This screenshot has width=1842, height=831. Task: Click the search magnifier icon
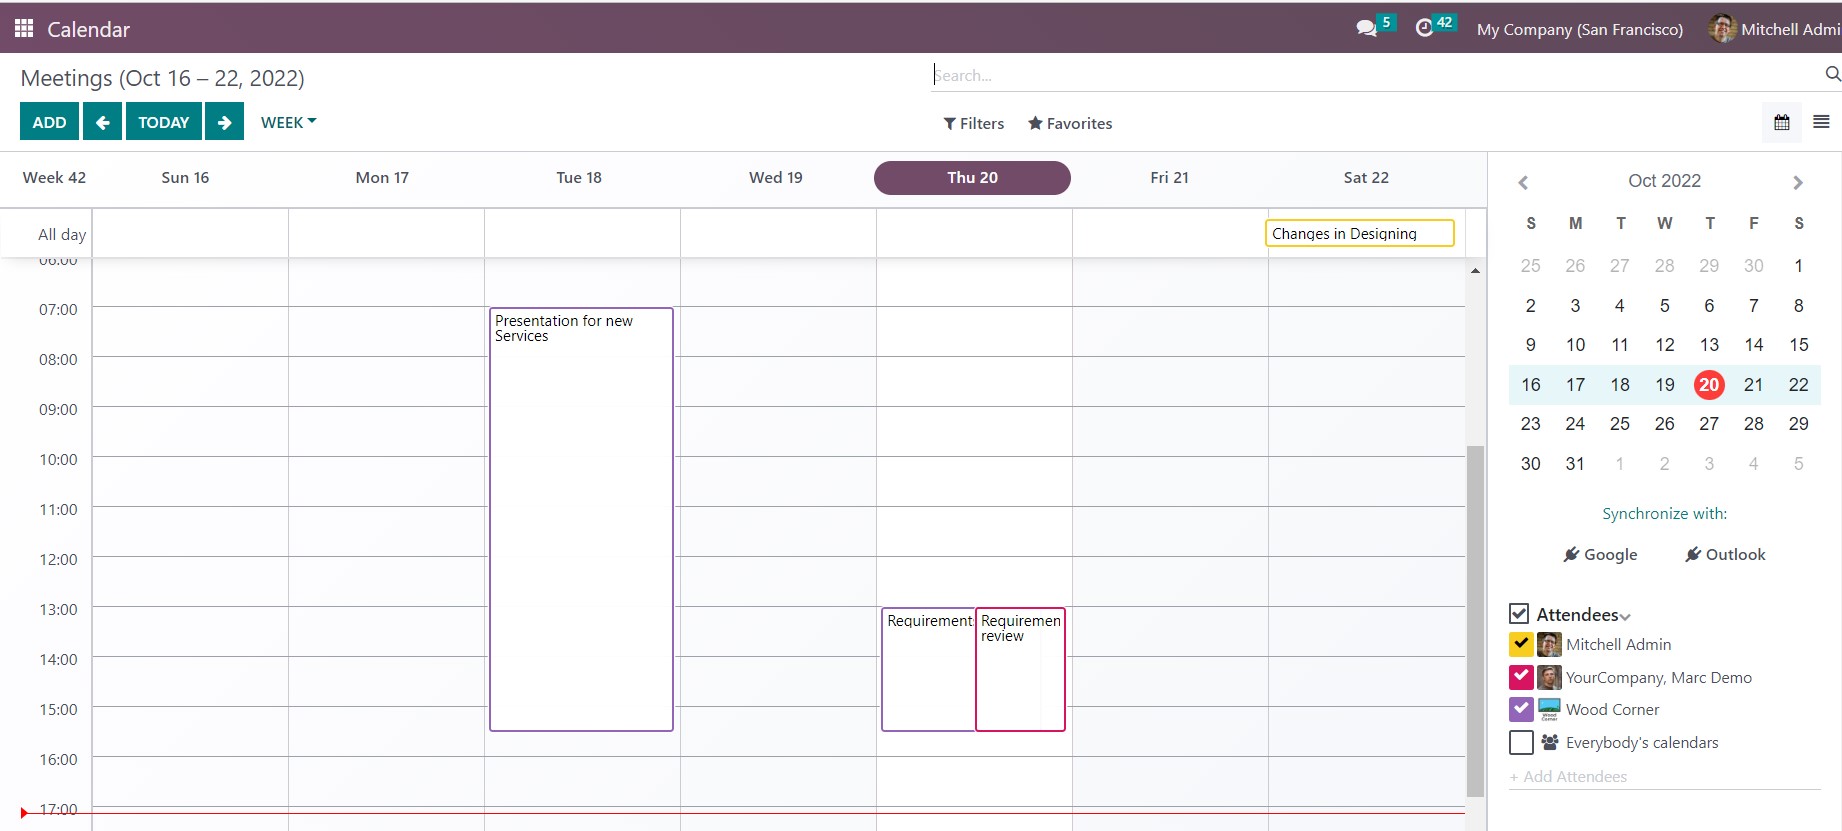[x=1832, y=74]
